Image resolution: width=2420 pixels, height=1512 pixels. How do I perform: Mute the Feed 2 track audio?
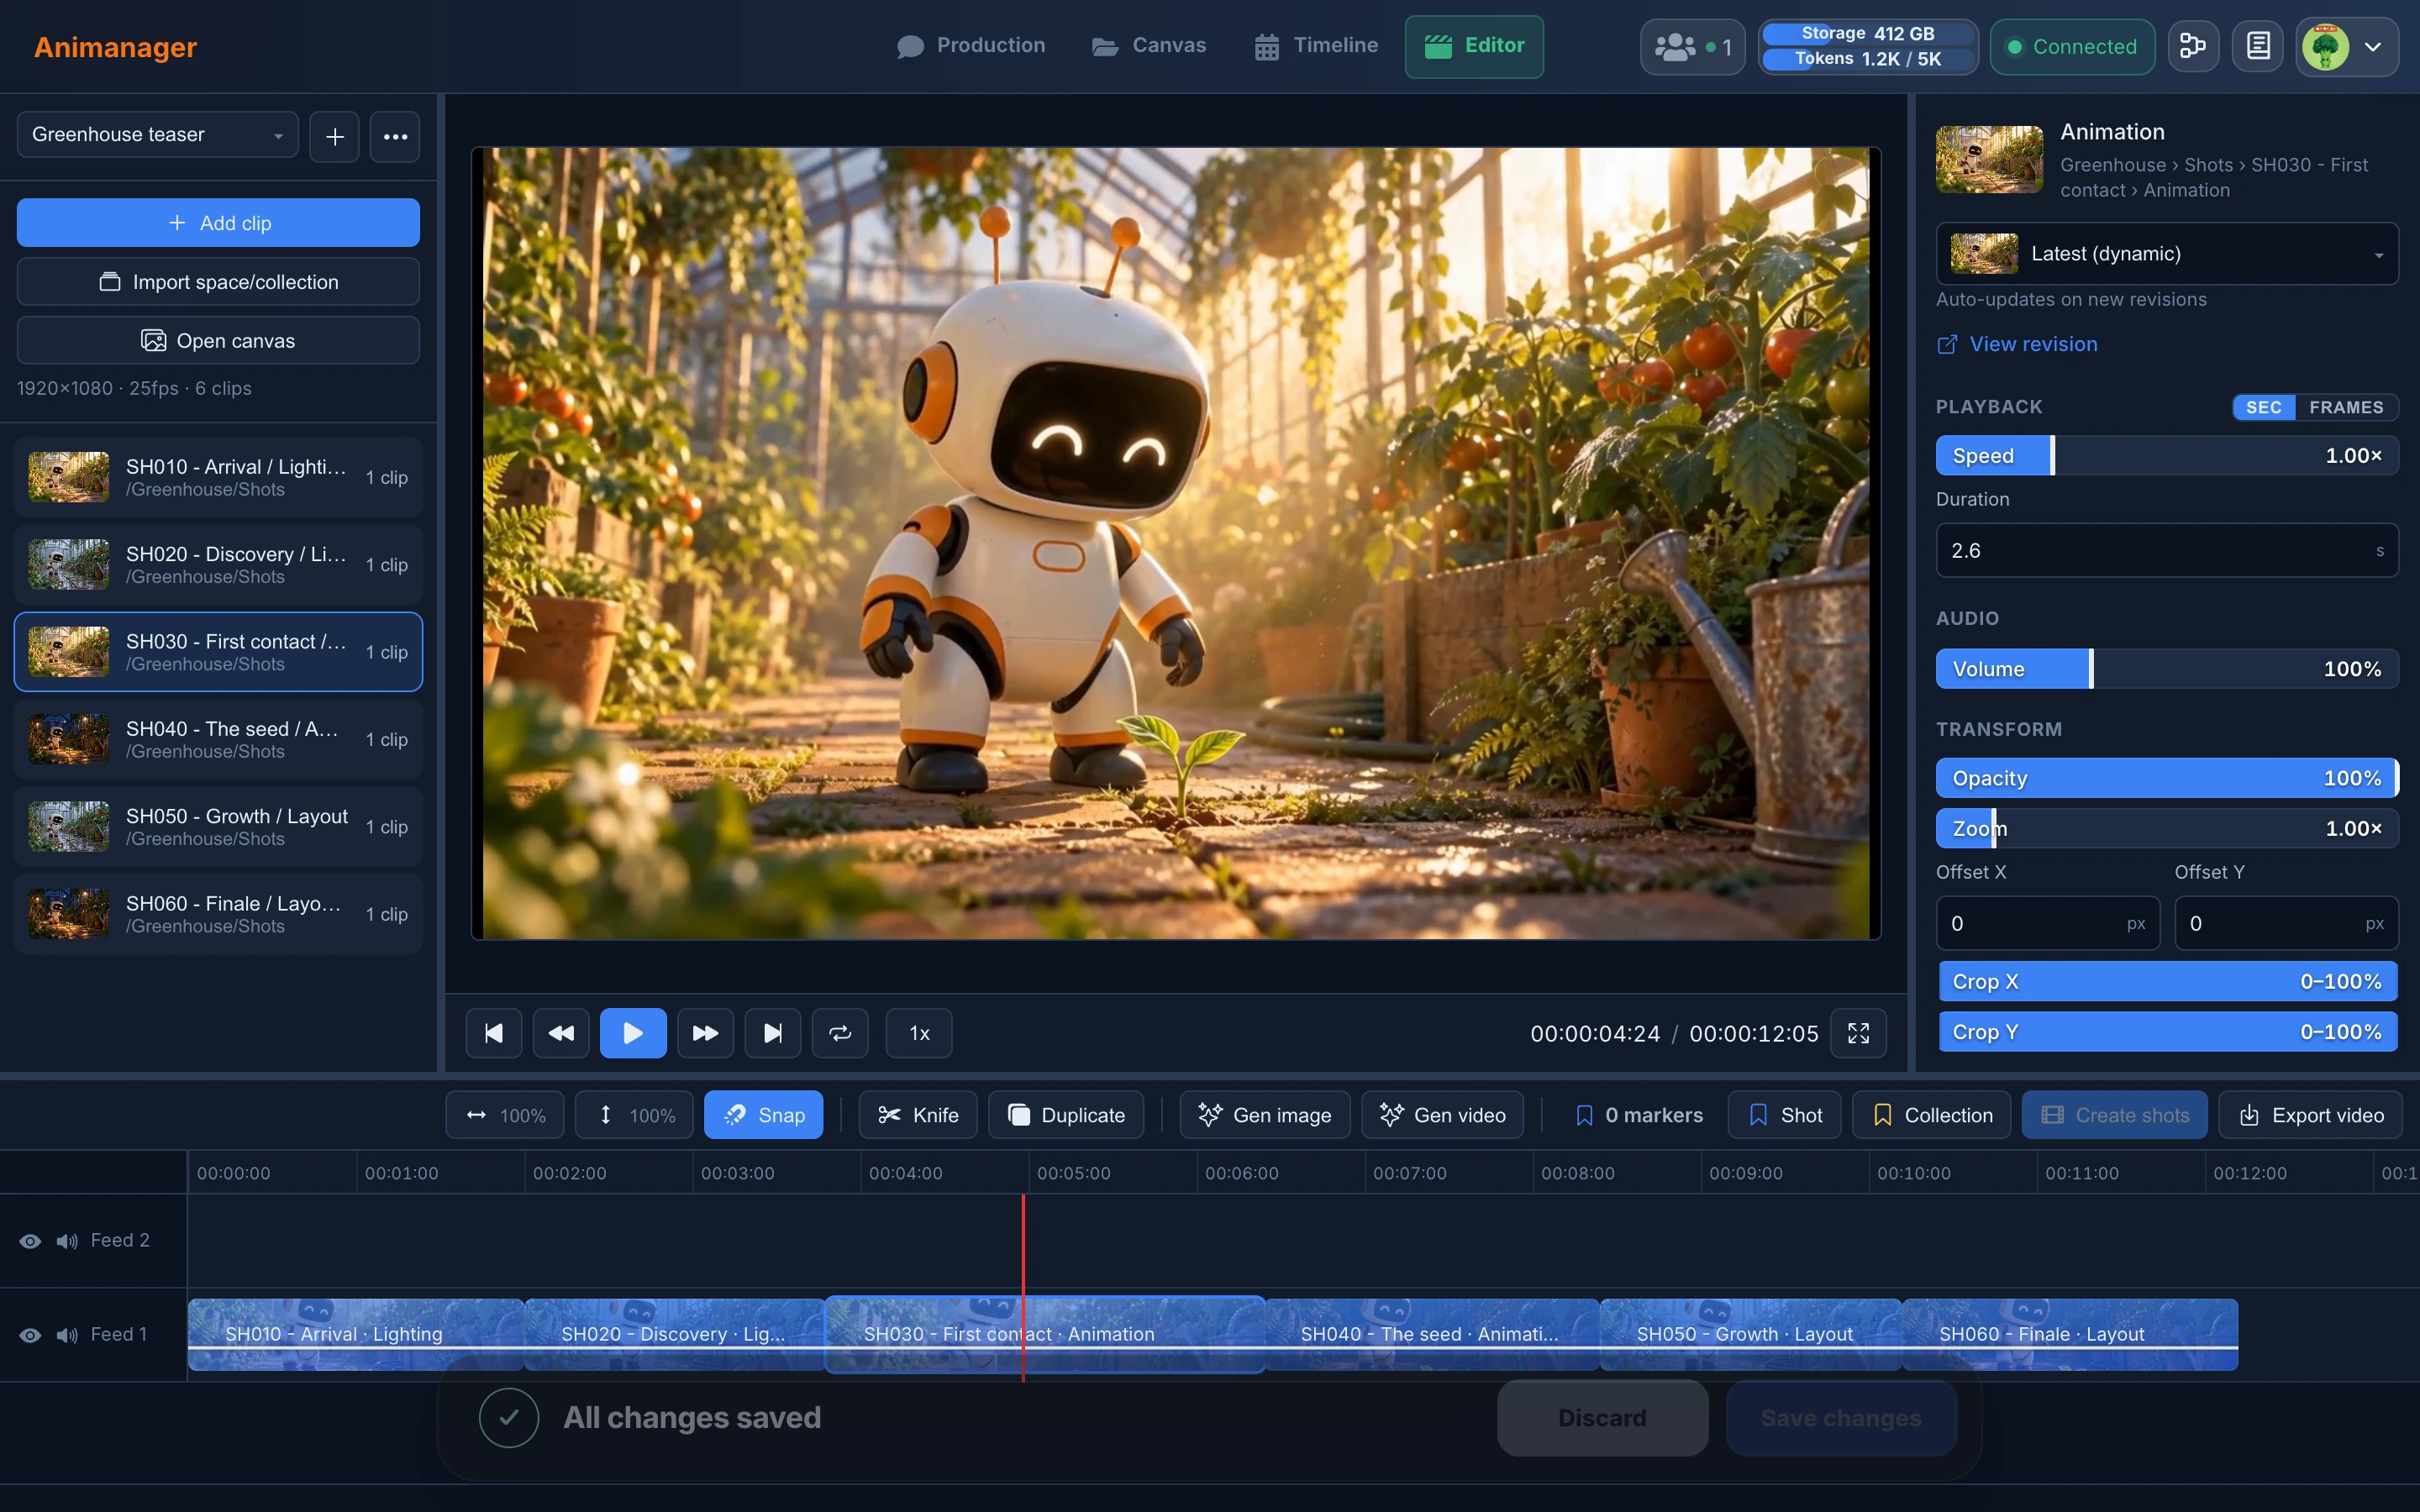coord(67,1241)
